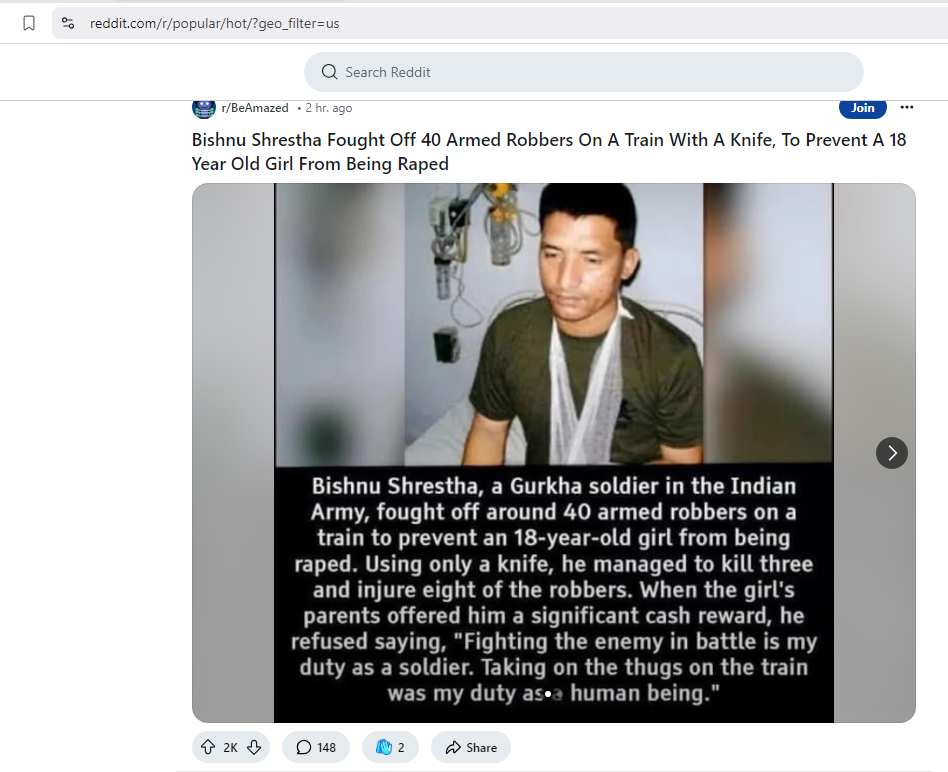Select the gallery pagination dot indicator
The width and height of the screenshot is (948, 772).
tap(548, 694)
